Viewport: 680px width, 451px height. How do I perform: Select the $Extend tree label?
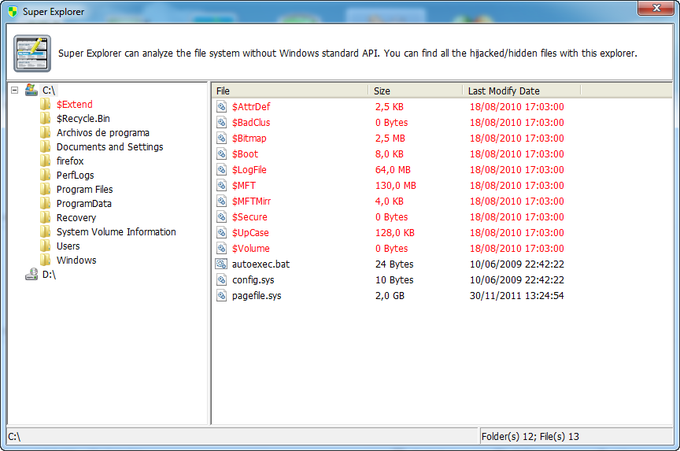coord(75,105)
